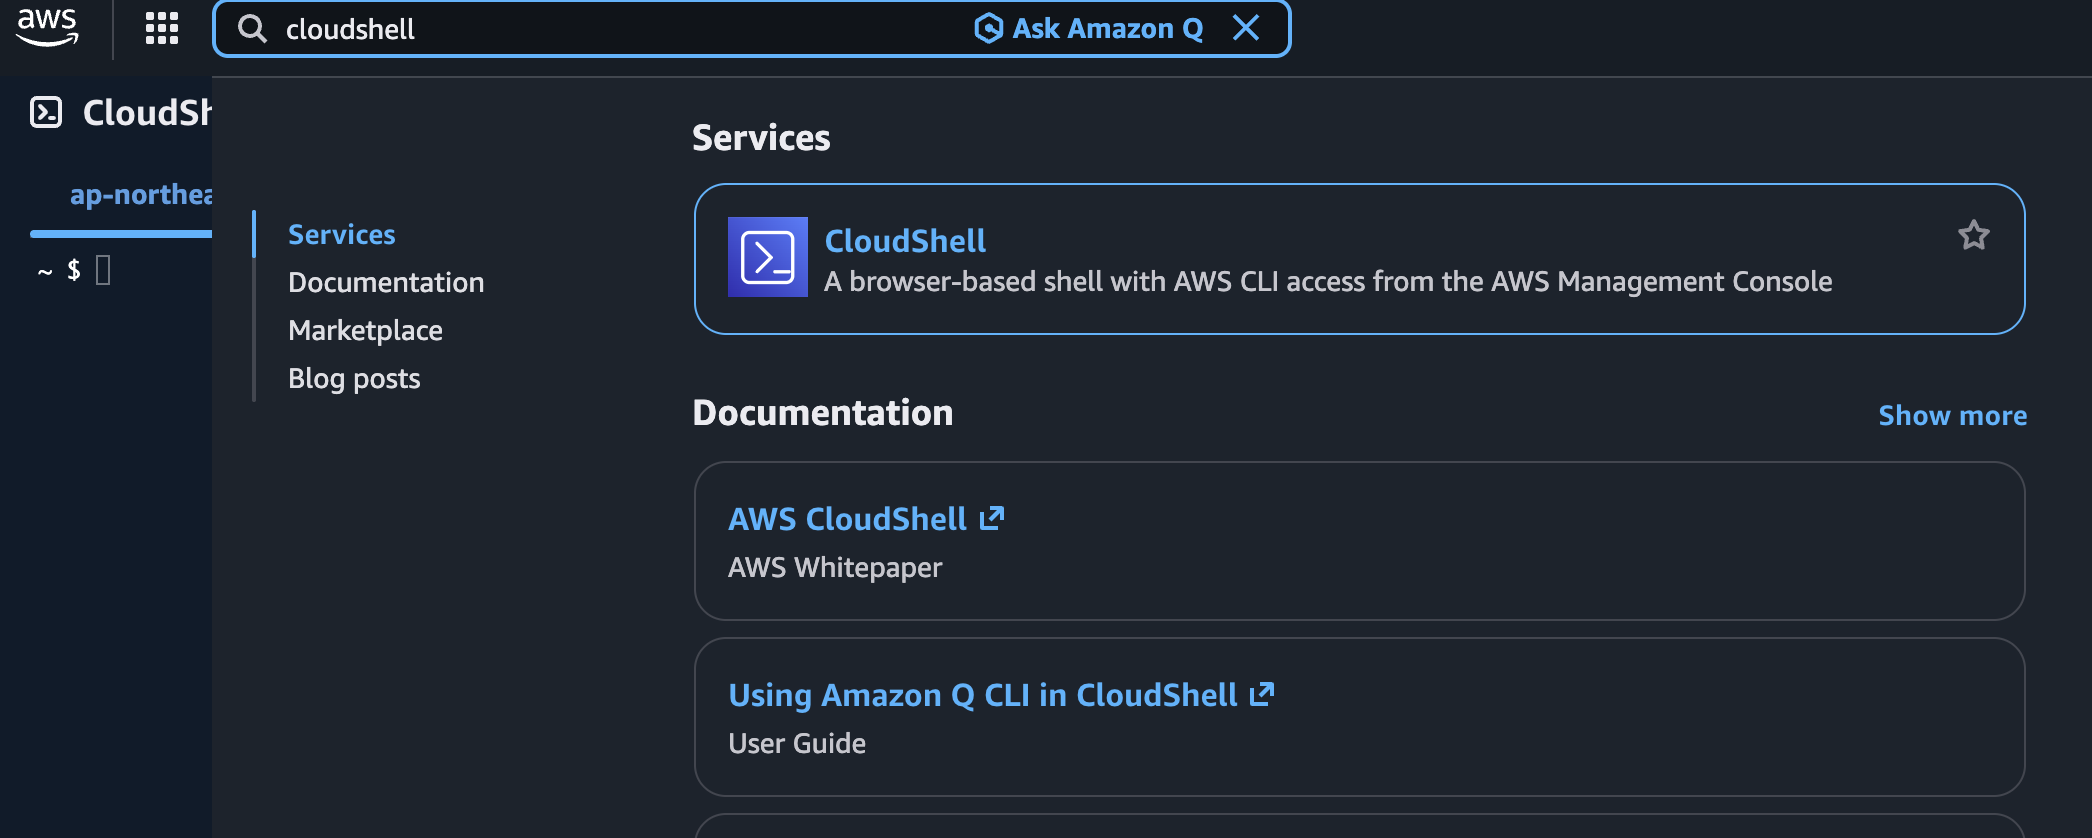This screenshot has height=838, width=2092.
Task: Click the Services results heading
Action: coord(761,138)
